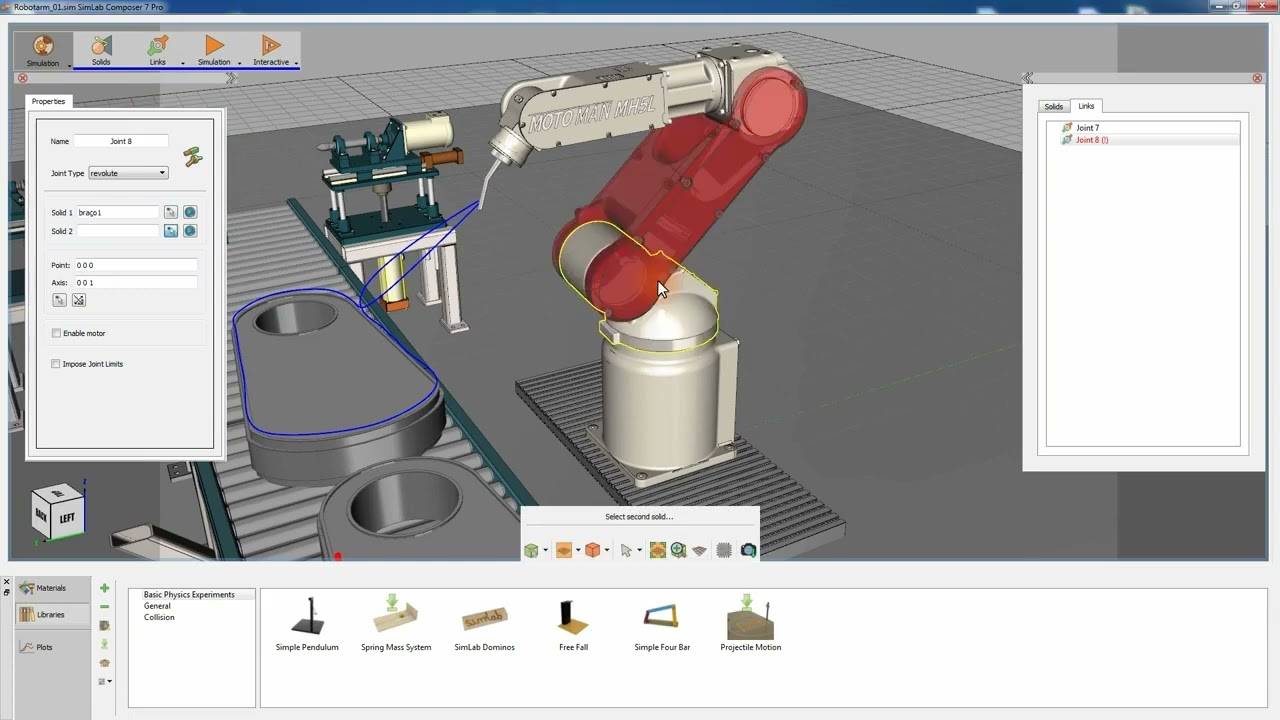The width and height of the screenshot is (1280, 720).
Task: Click the green cube view icon
Action: tap(531, 550)
